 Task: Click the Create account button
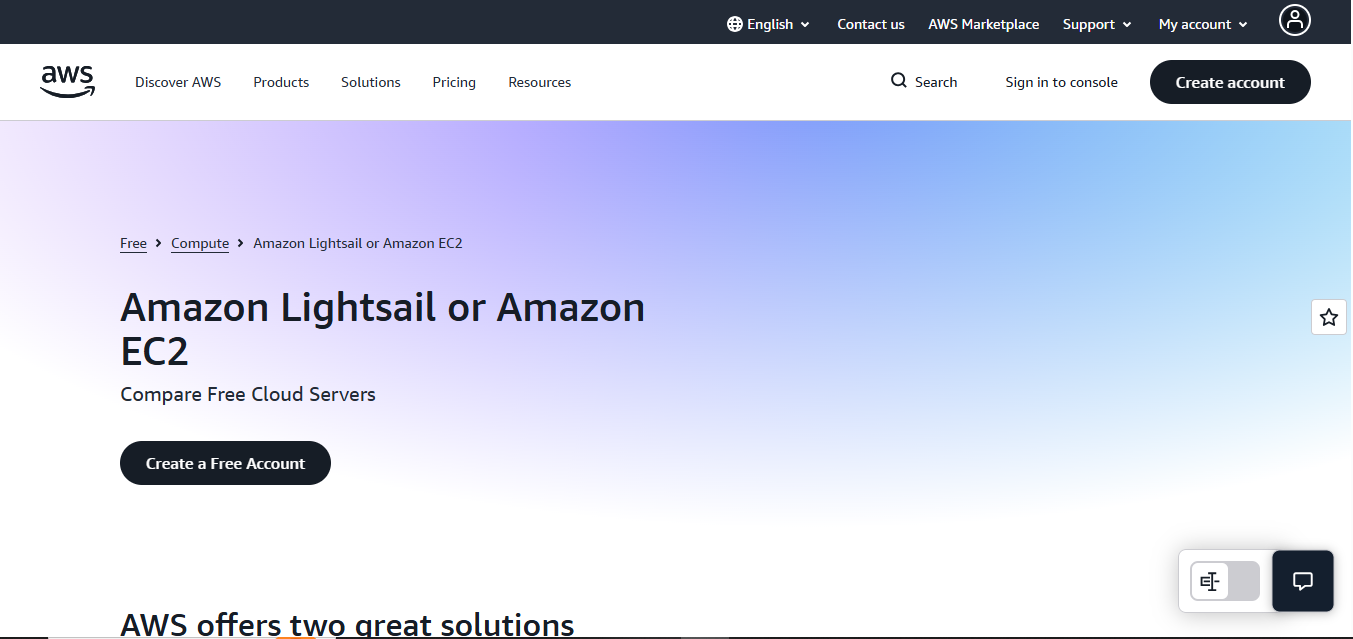(x=1230, y=82)
